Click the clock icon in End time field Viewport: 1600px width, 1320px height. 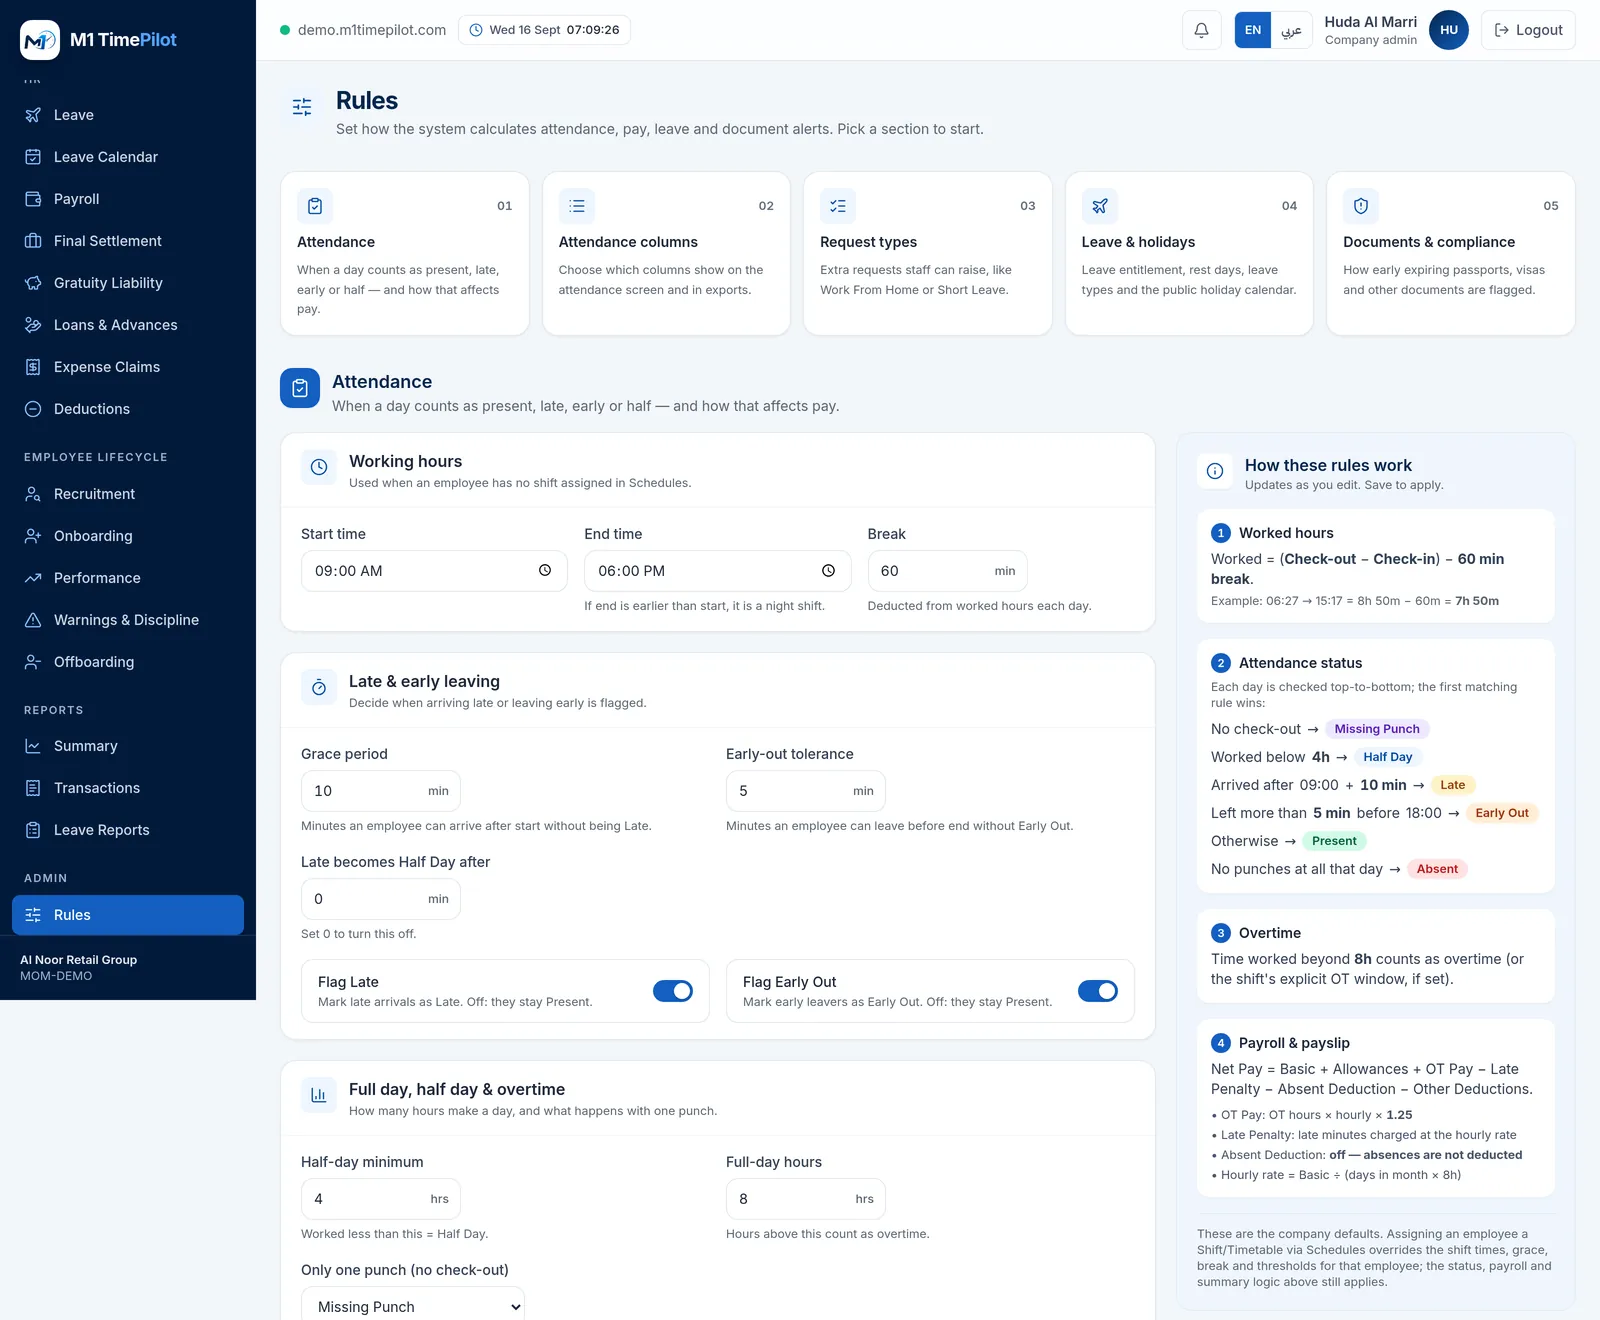(828, 570)
